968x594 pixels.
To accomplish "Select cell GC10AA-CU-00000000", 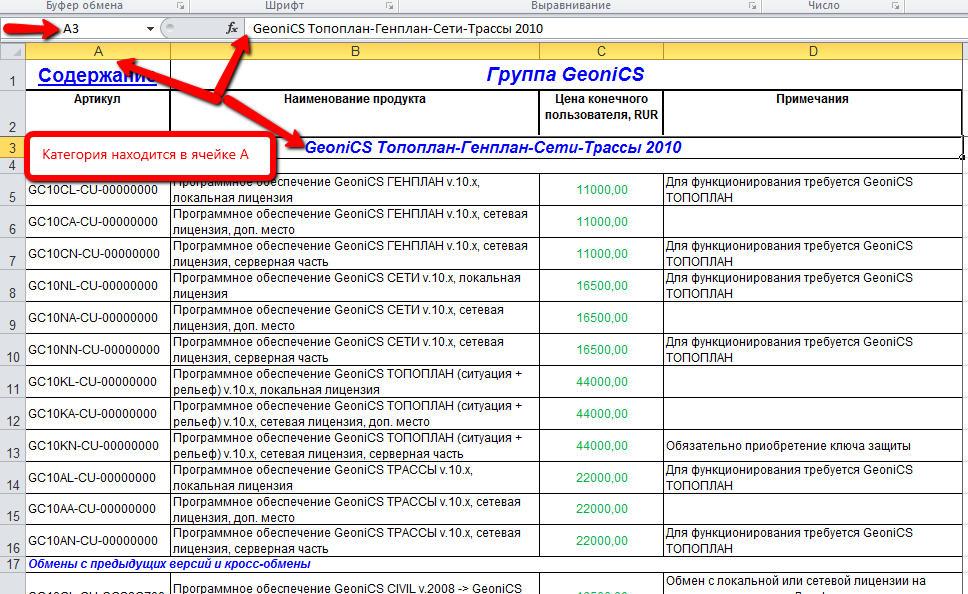I will pos(98,509).
